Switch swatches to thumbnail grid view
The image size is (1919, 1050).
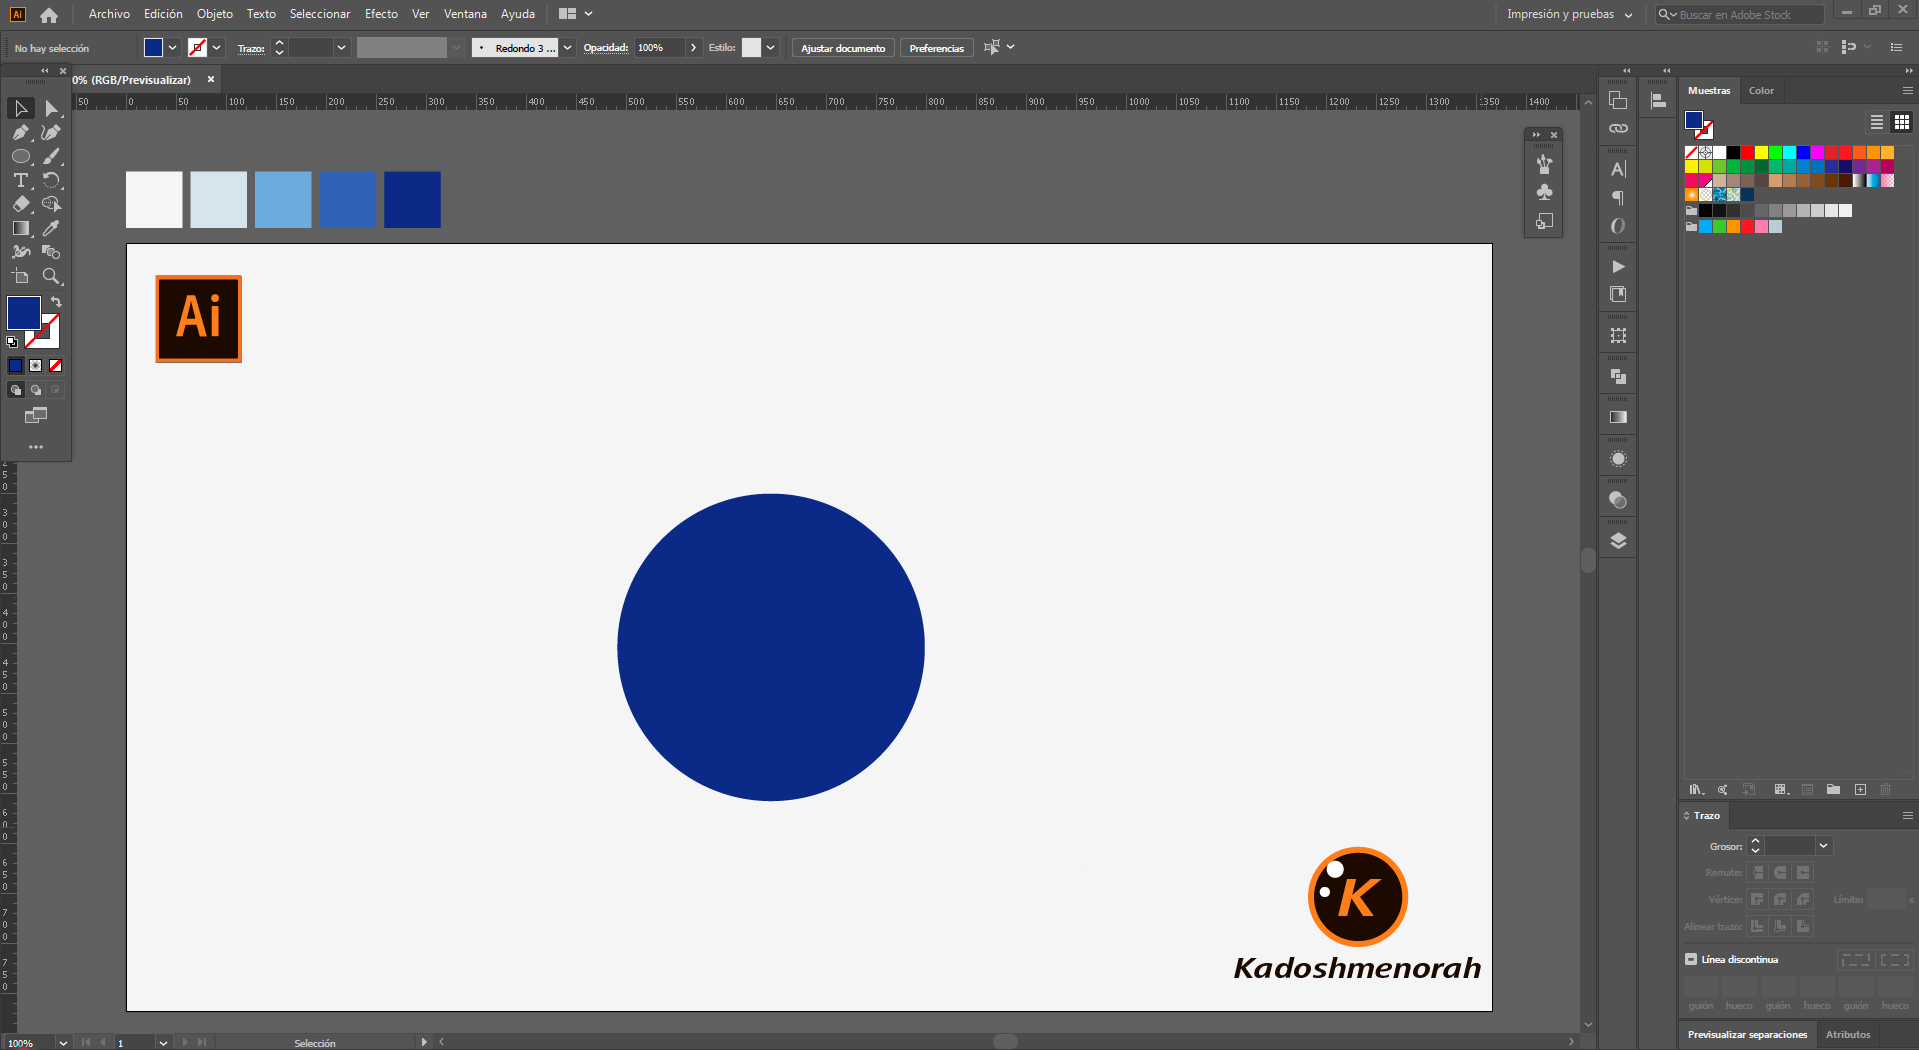click(1902, 122)
